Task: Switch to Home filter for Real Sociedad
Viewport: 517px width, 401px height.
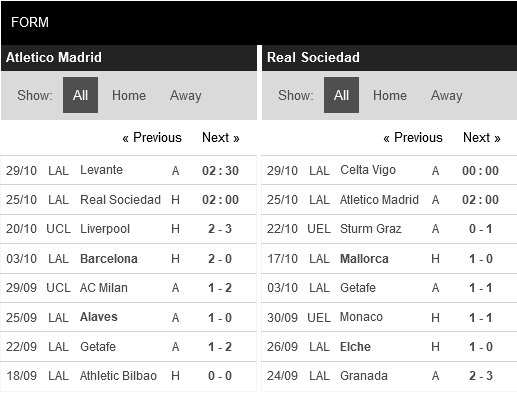Action: tap(390, 95)
